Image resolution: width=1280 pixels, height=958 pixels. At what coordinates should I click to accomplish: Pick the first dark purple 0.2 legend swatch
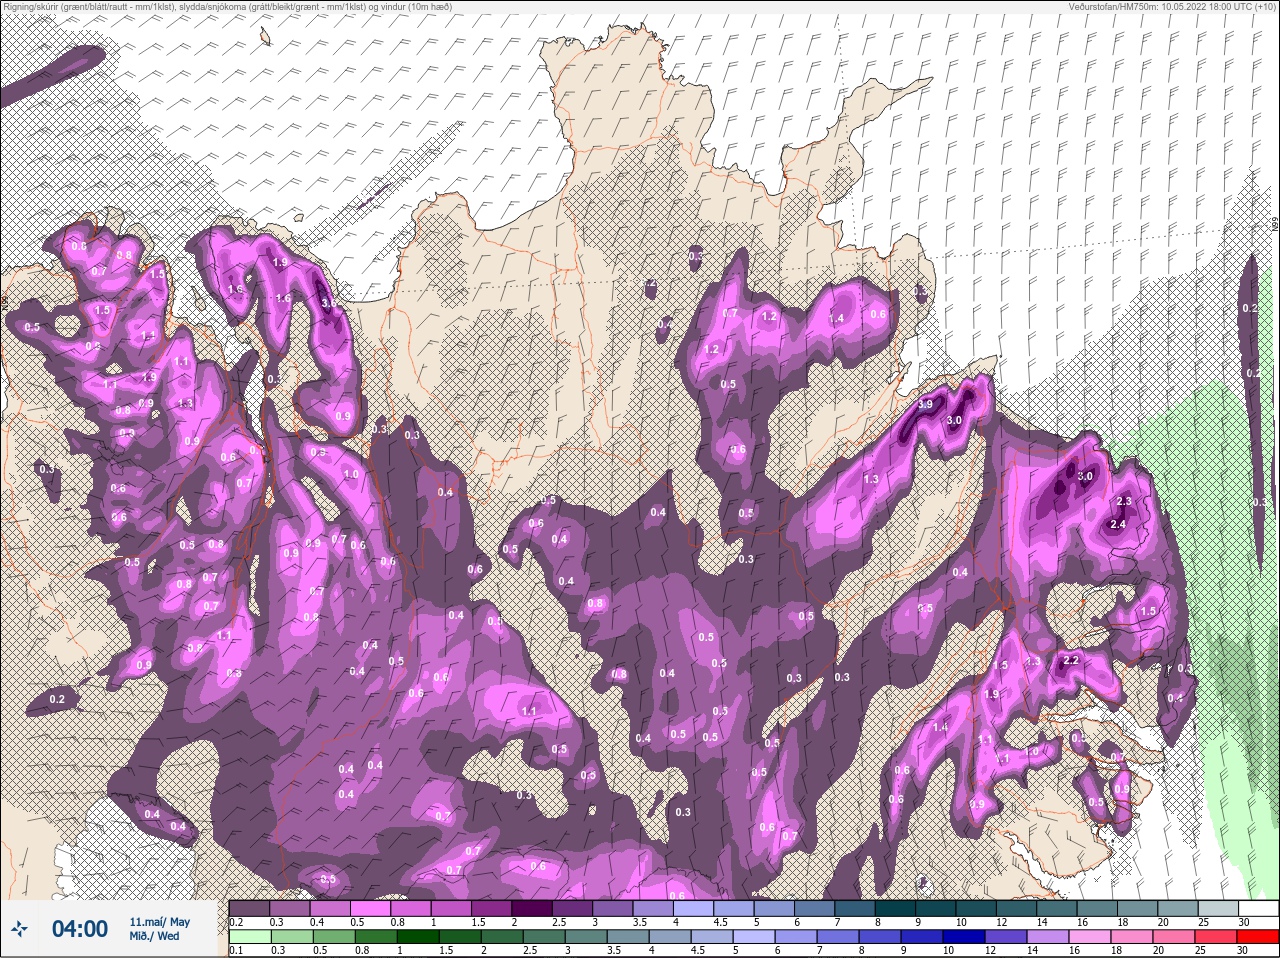point(249,909)
